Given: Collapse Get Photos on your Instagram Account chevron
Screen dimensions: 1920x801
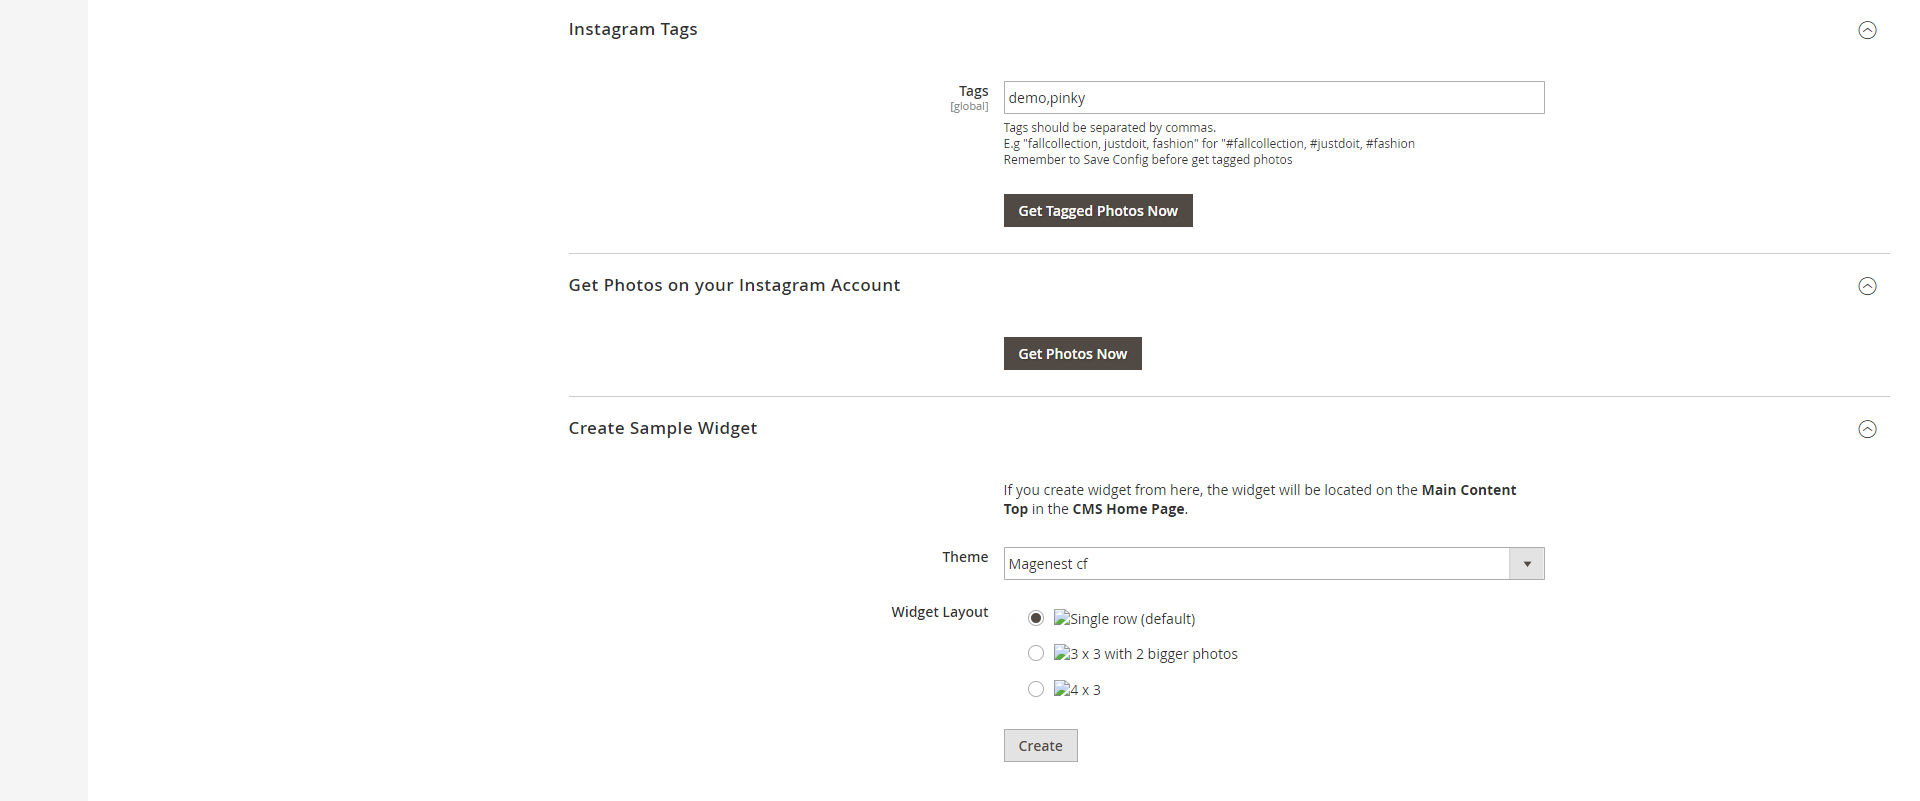Looking at the screenshot, I should [1867, 286].
